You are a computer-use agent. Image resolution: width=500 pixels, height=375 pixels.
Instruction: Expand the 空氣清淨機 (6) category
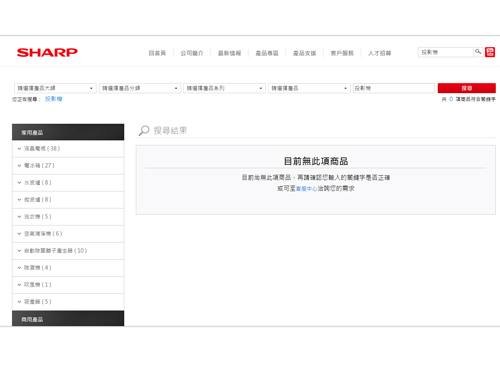pos(68,234)
